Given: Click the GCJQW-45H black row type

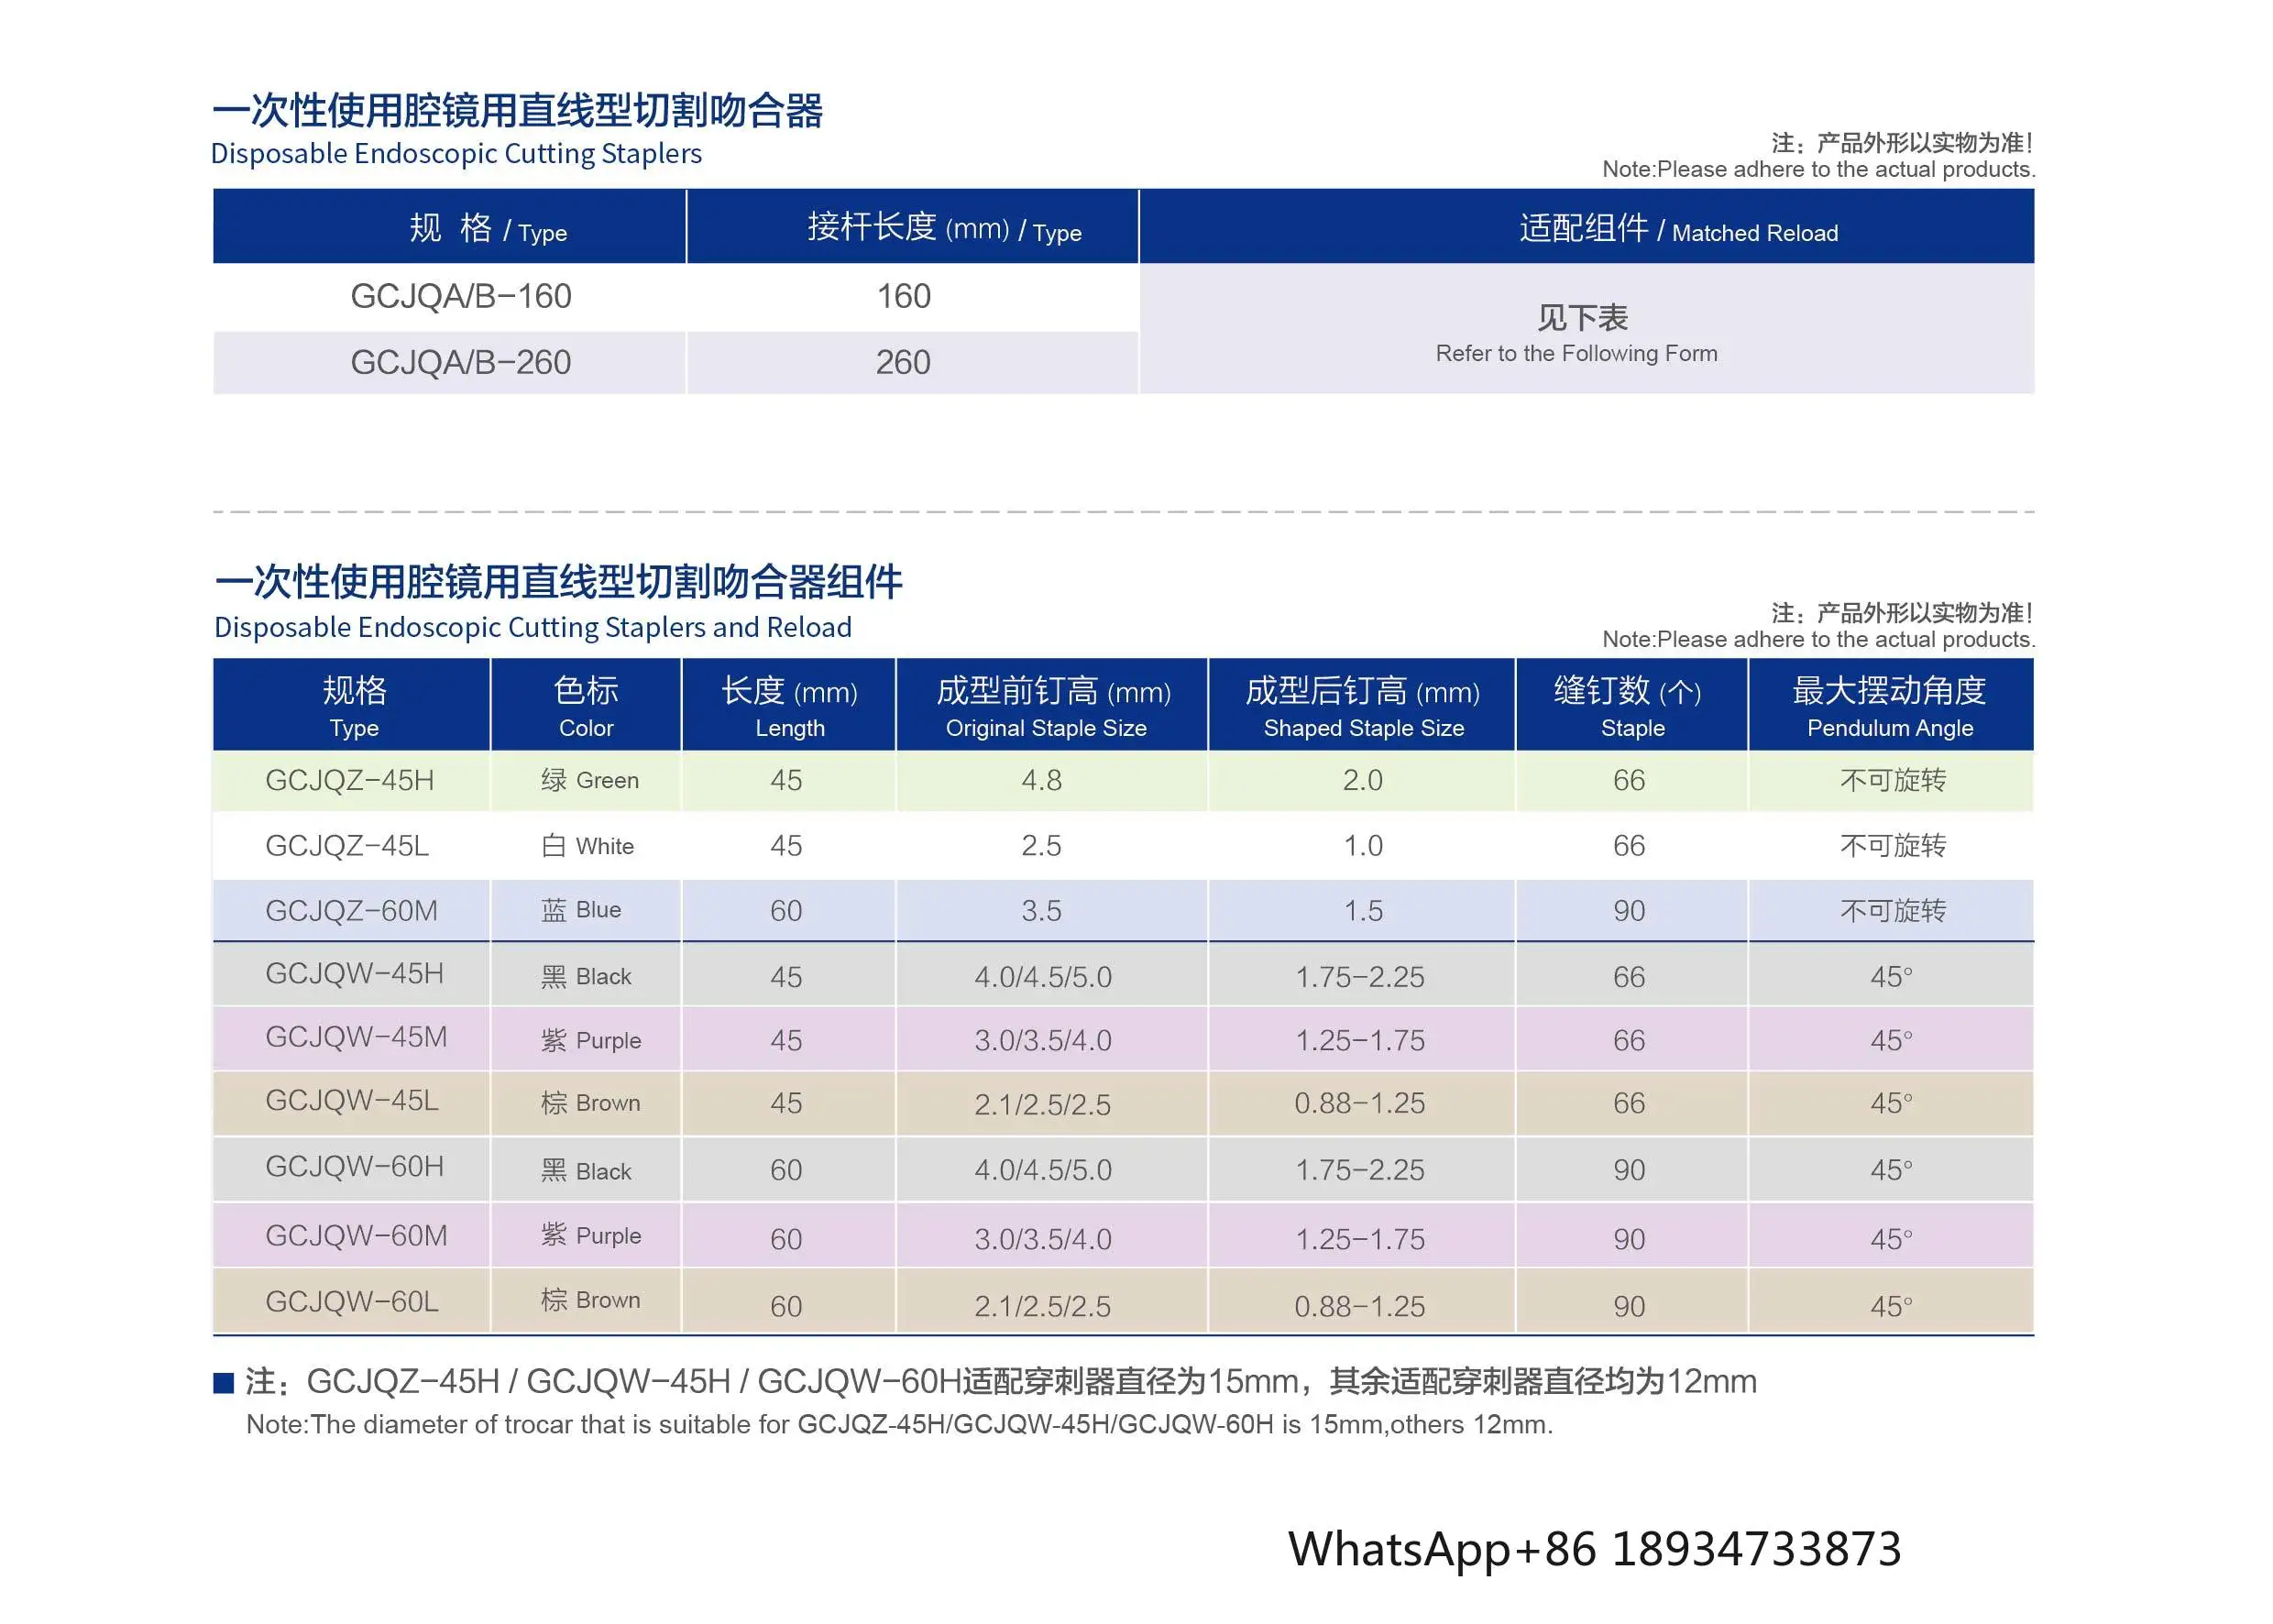Looking at the screenshot, I should point(354,974).
